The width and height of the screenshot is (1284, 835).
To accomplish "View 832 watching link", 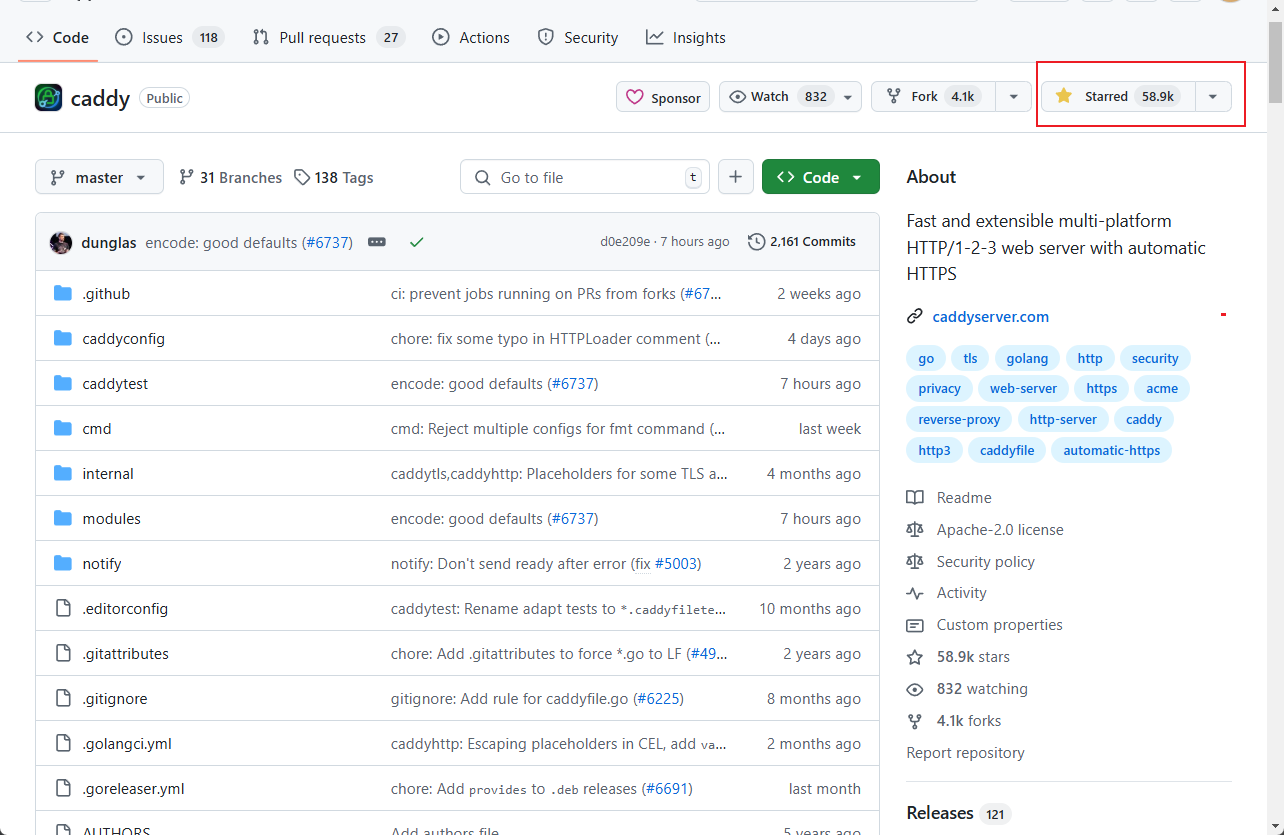I will point(967,689).
